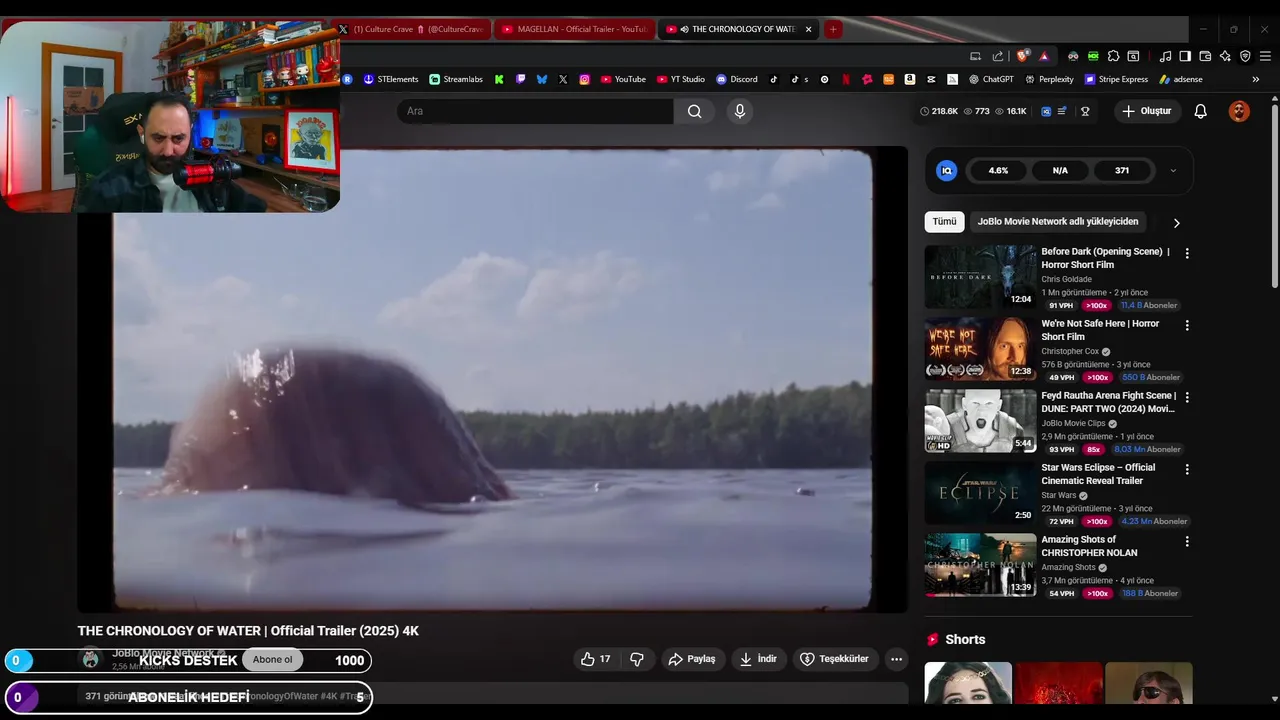This screenshot has width=1280, height=720.
Task: Open the ChatGPT bookmark
Action: (x=991, y=79)
